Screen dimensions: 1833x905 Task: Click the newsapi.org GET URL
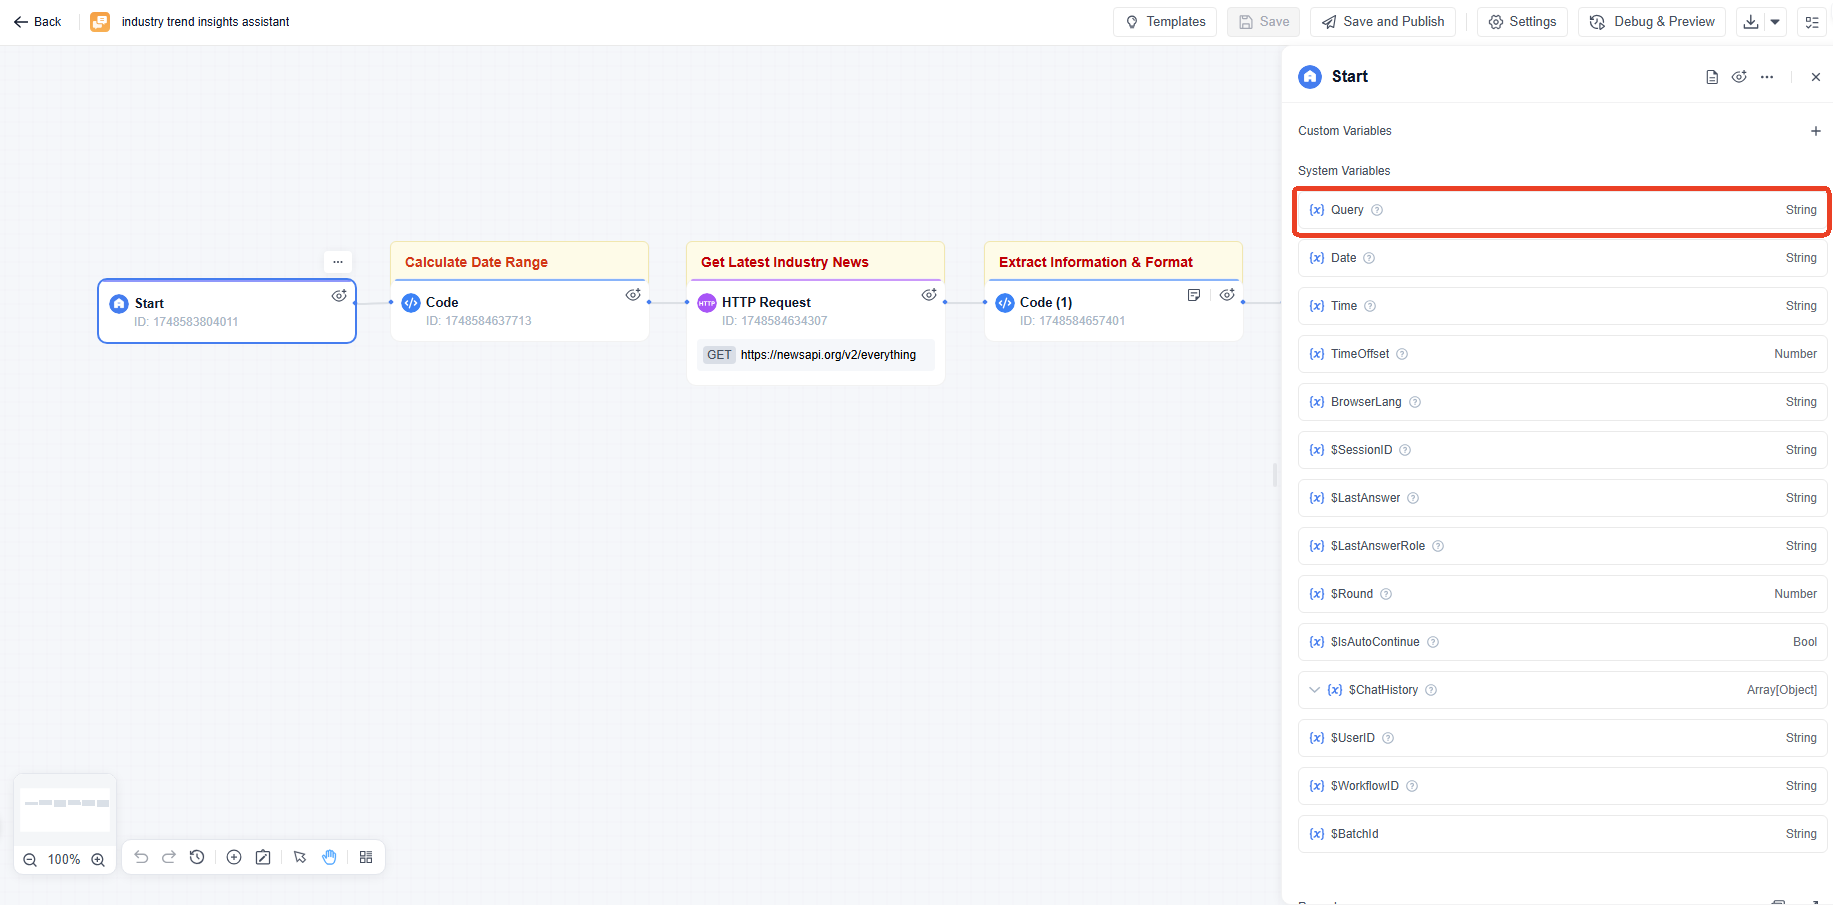828,355
